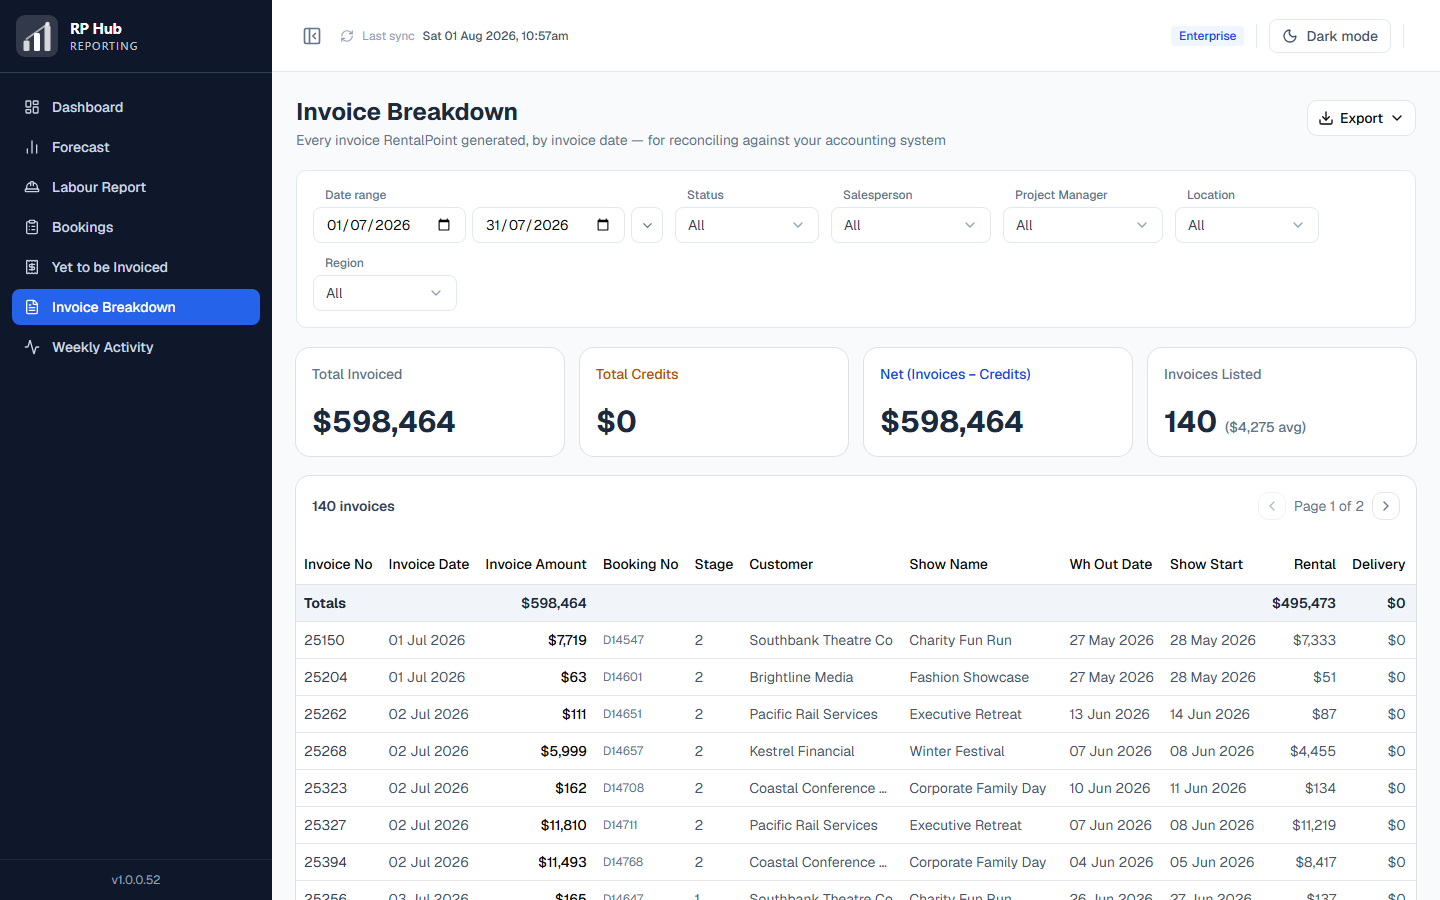
Task: Navigate to Bookings
Action: [x=136, y=227]
